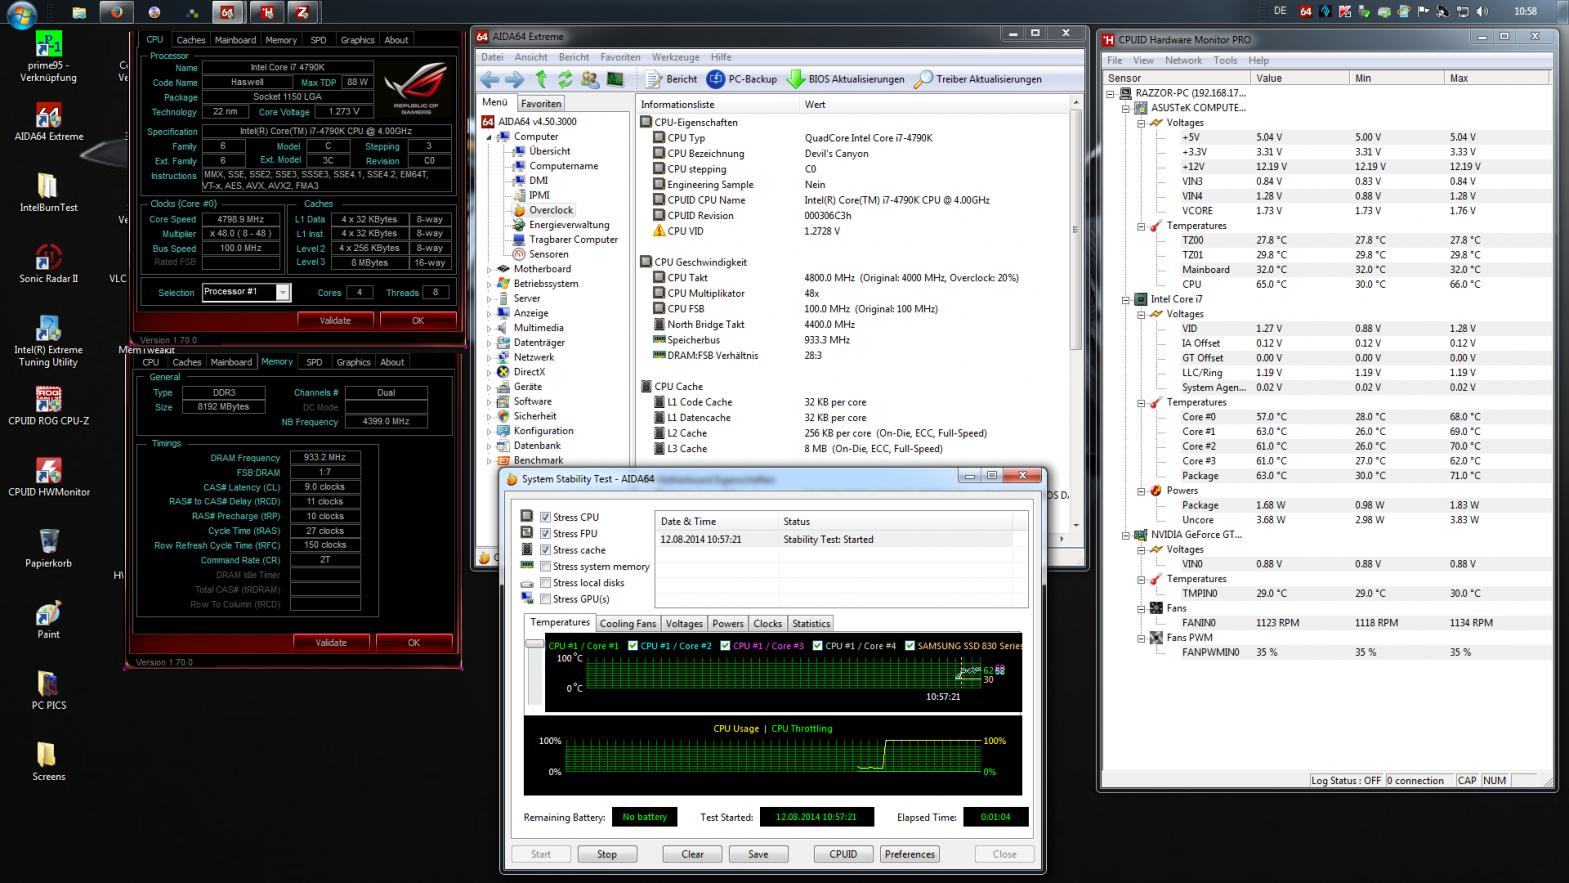This screenshot has height=883, width=1569.
Task: Collapse ASUSTeK COMPUTE node in HWMonitor
Action: [1126, 108]
